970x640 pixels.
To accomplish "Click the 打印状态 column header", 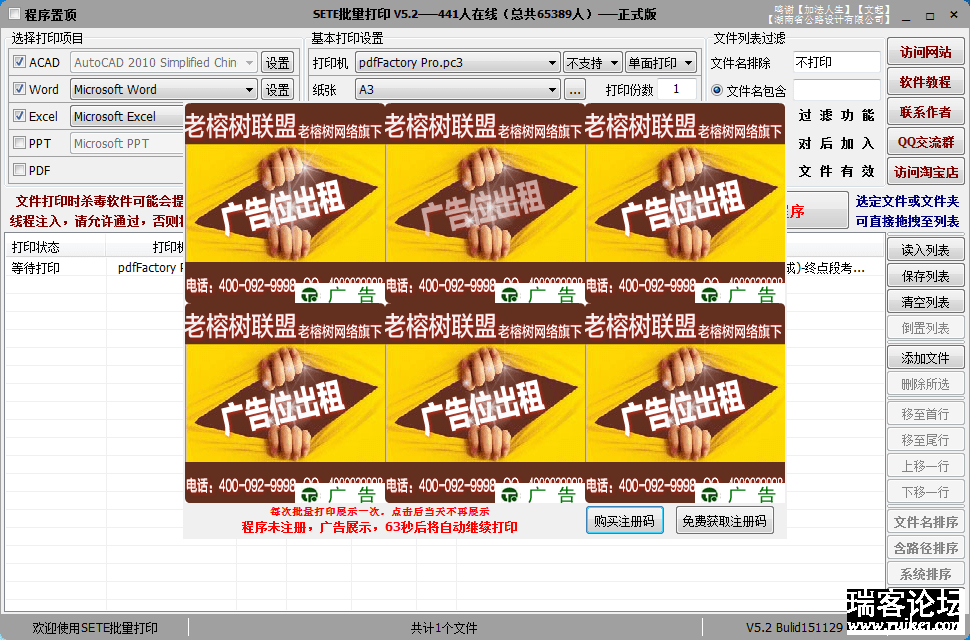I will pyautogui.click(x=56, y=247).
